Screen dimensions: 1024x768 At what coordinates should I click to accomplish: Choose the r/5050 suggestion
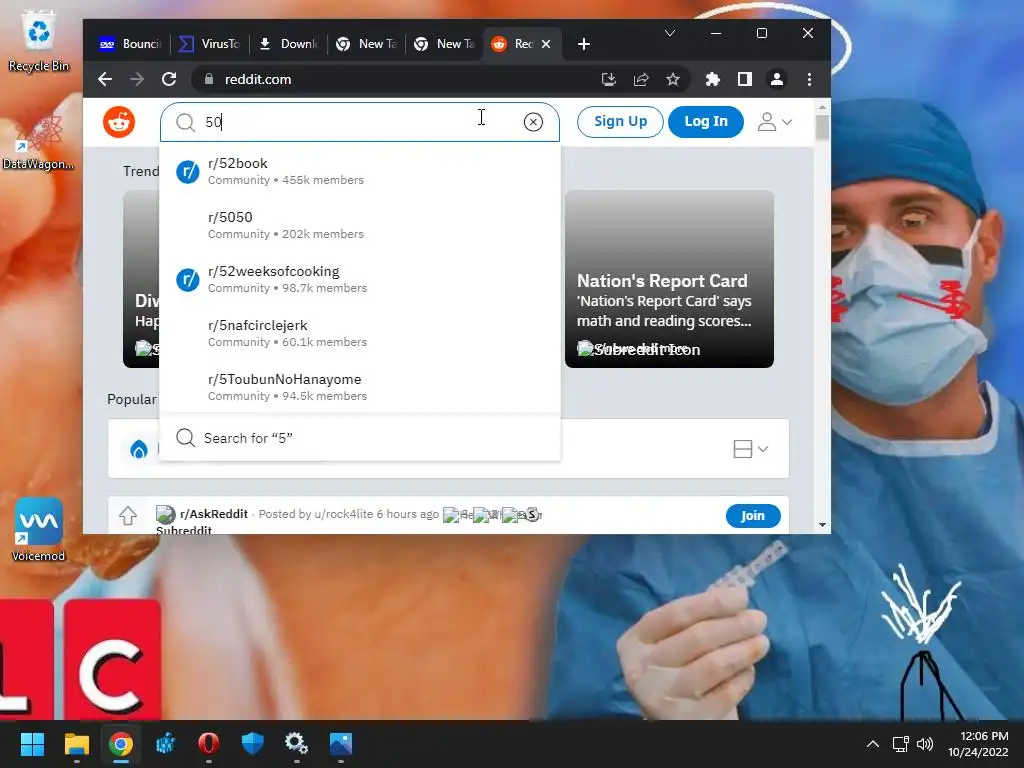360,225
